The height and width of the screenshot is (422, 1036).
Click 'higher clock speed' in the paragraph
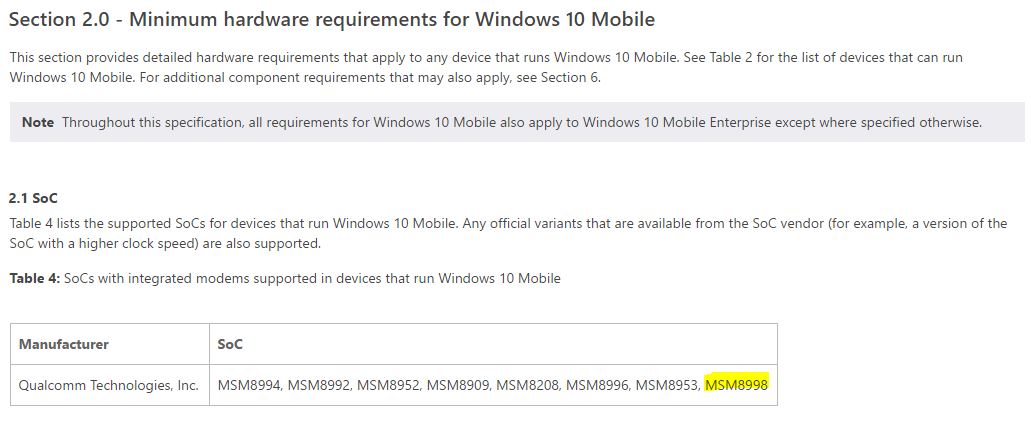[x=123, y=244]
